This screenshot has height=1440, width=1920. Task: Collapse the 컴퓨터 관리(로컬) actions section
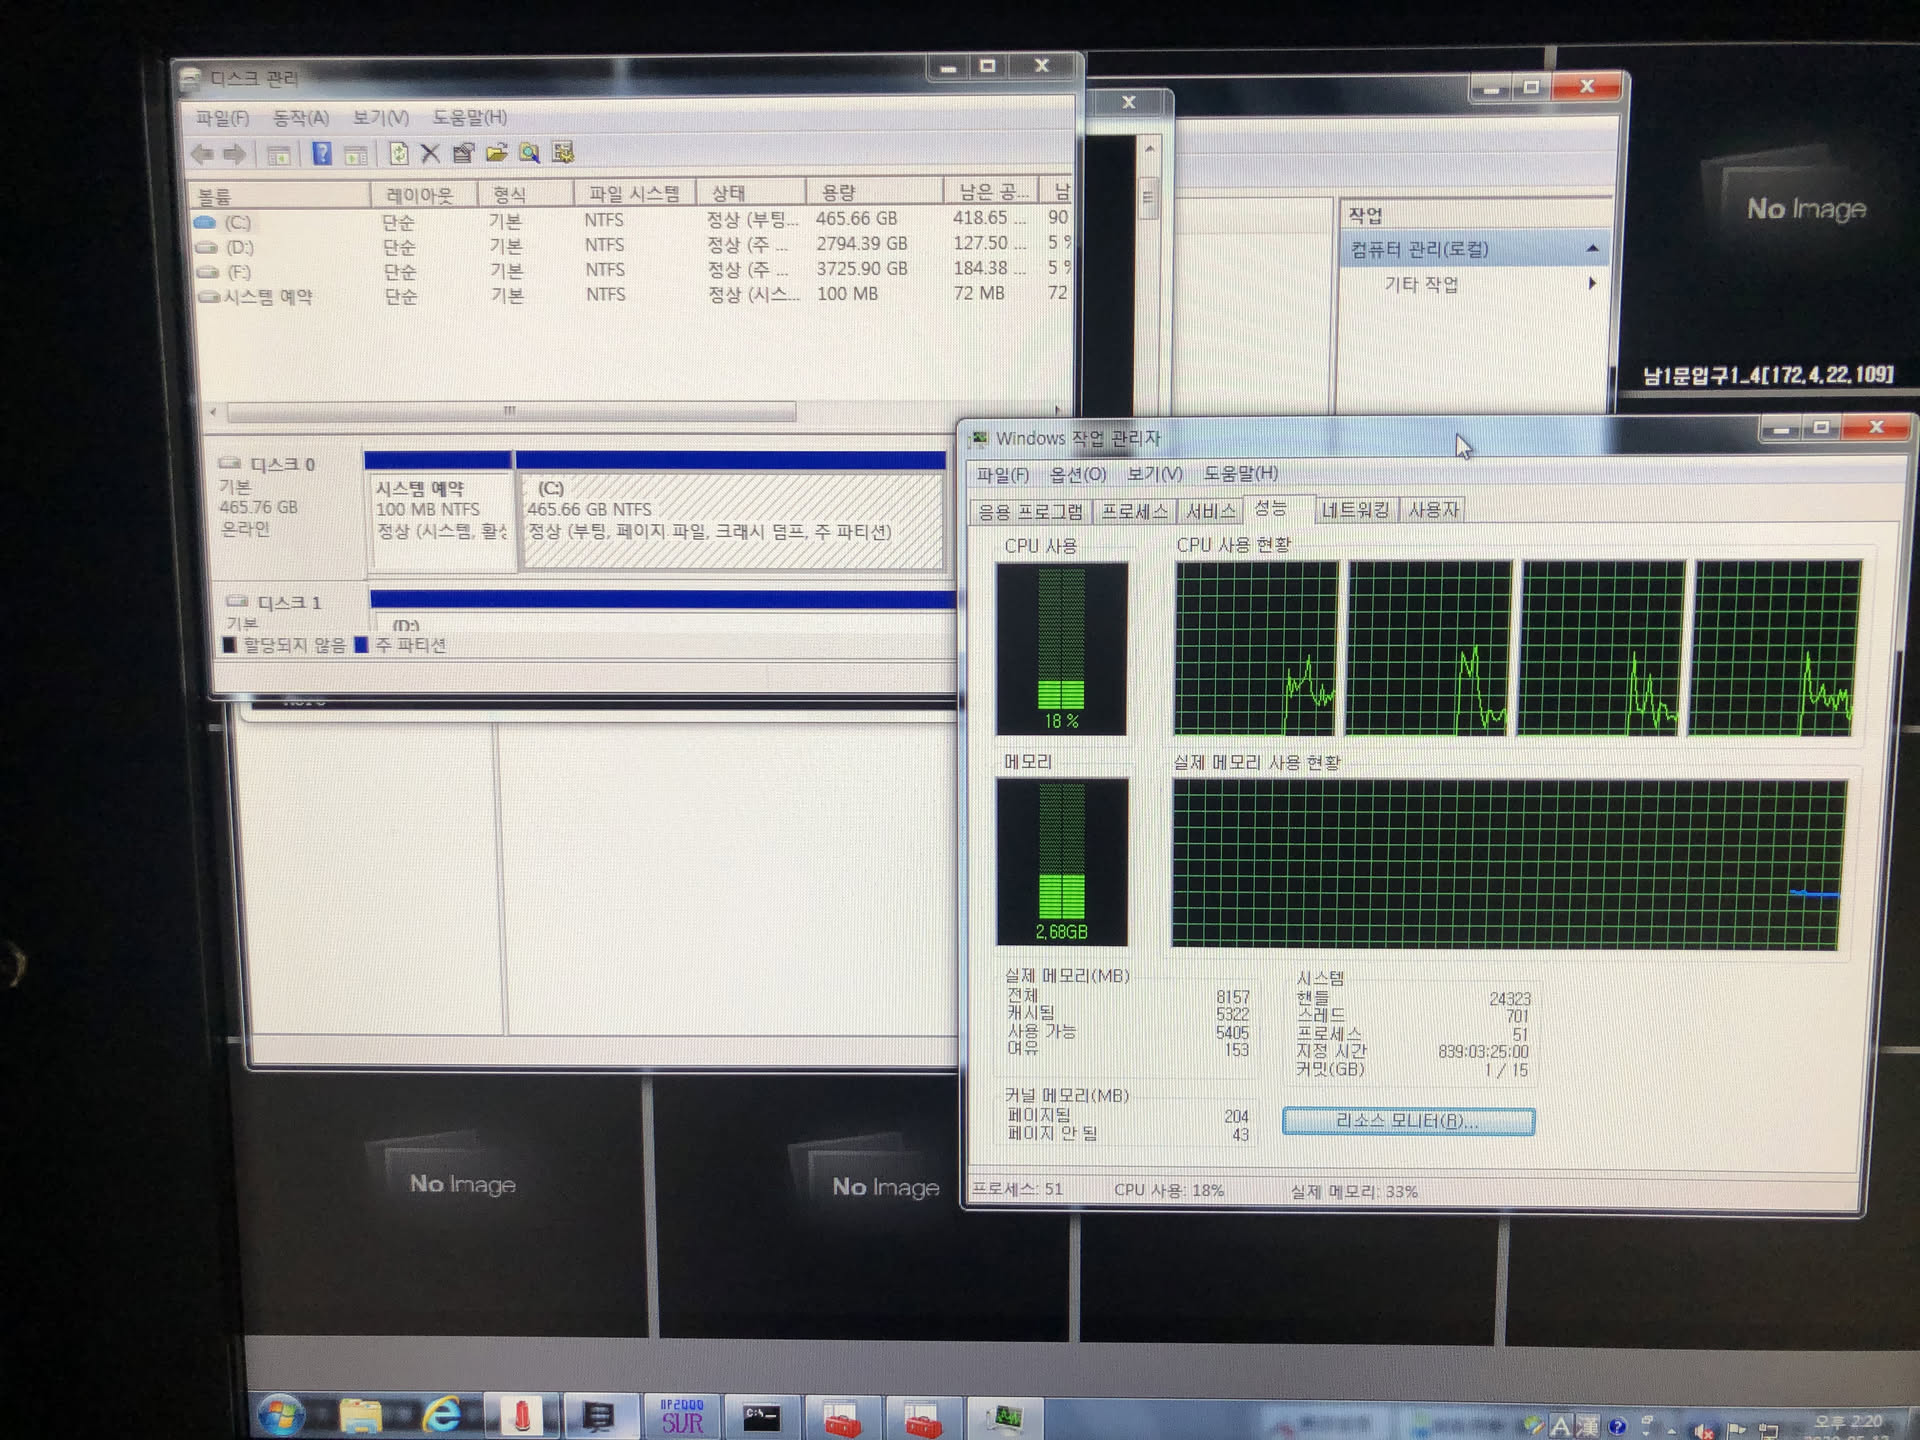1592,249
